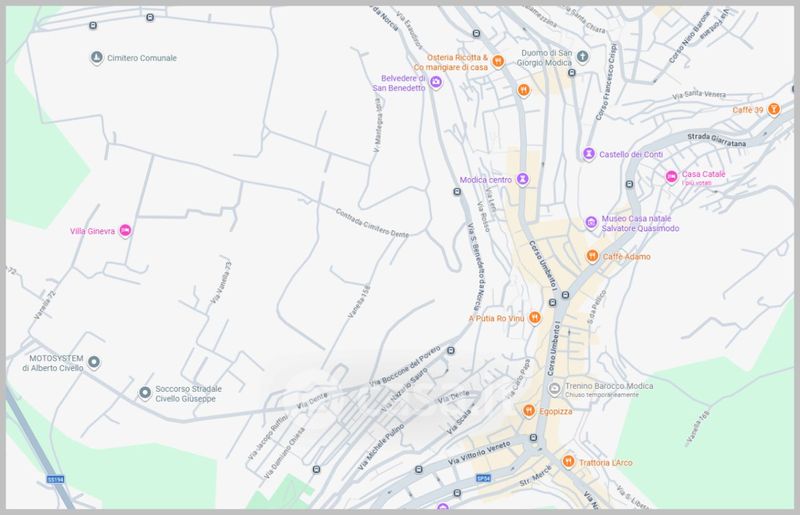Select the Trattoria L'Arco restaurant icon
The height and width of the screenshot is (515, 800).
[x=568, y=462]
